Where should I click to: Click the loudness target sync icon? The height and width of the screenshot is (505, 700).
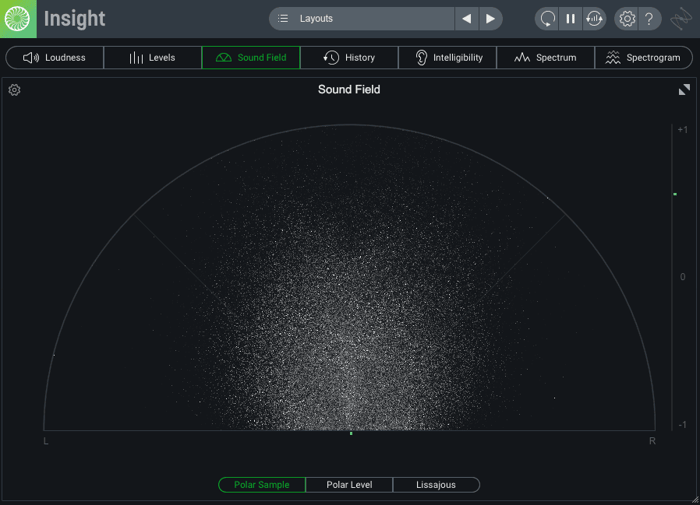click(594, 19)
